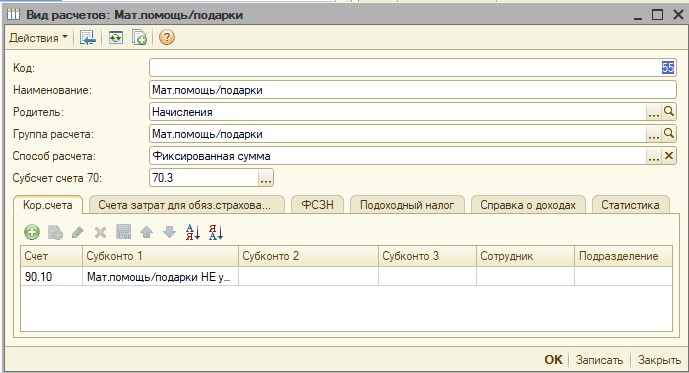Click the Субконто 2 column header

308,256
